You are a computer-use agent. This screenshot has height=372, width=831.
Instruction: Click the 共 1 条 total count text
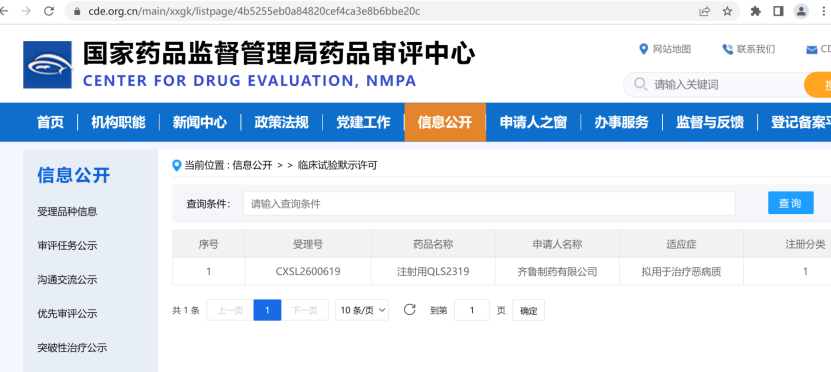[x=186, y=311]
